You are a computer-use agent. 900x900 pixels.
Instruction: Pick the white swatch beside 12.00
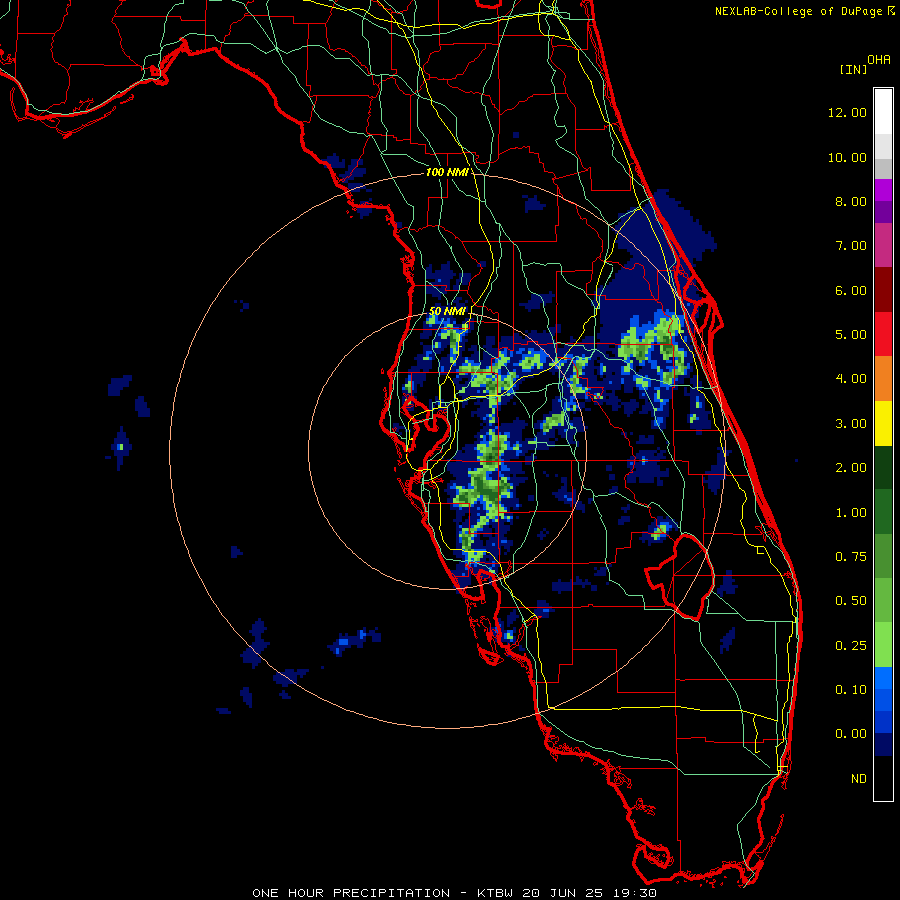point(883,111)
